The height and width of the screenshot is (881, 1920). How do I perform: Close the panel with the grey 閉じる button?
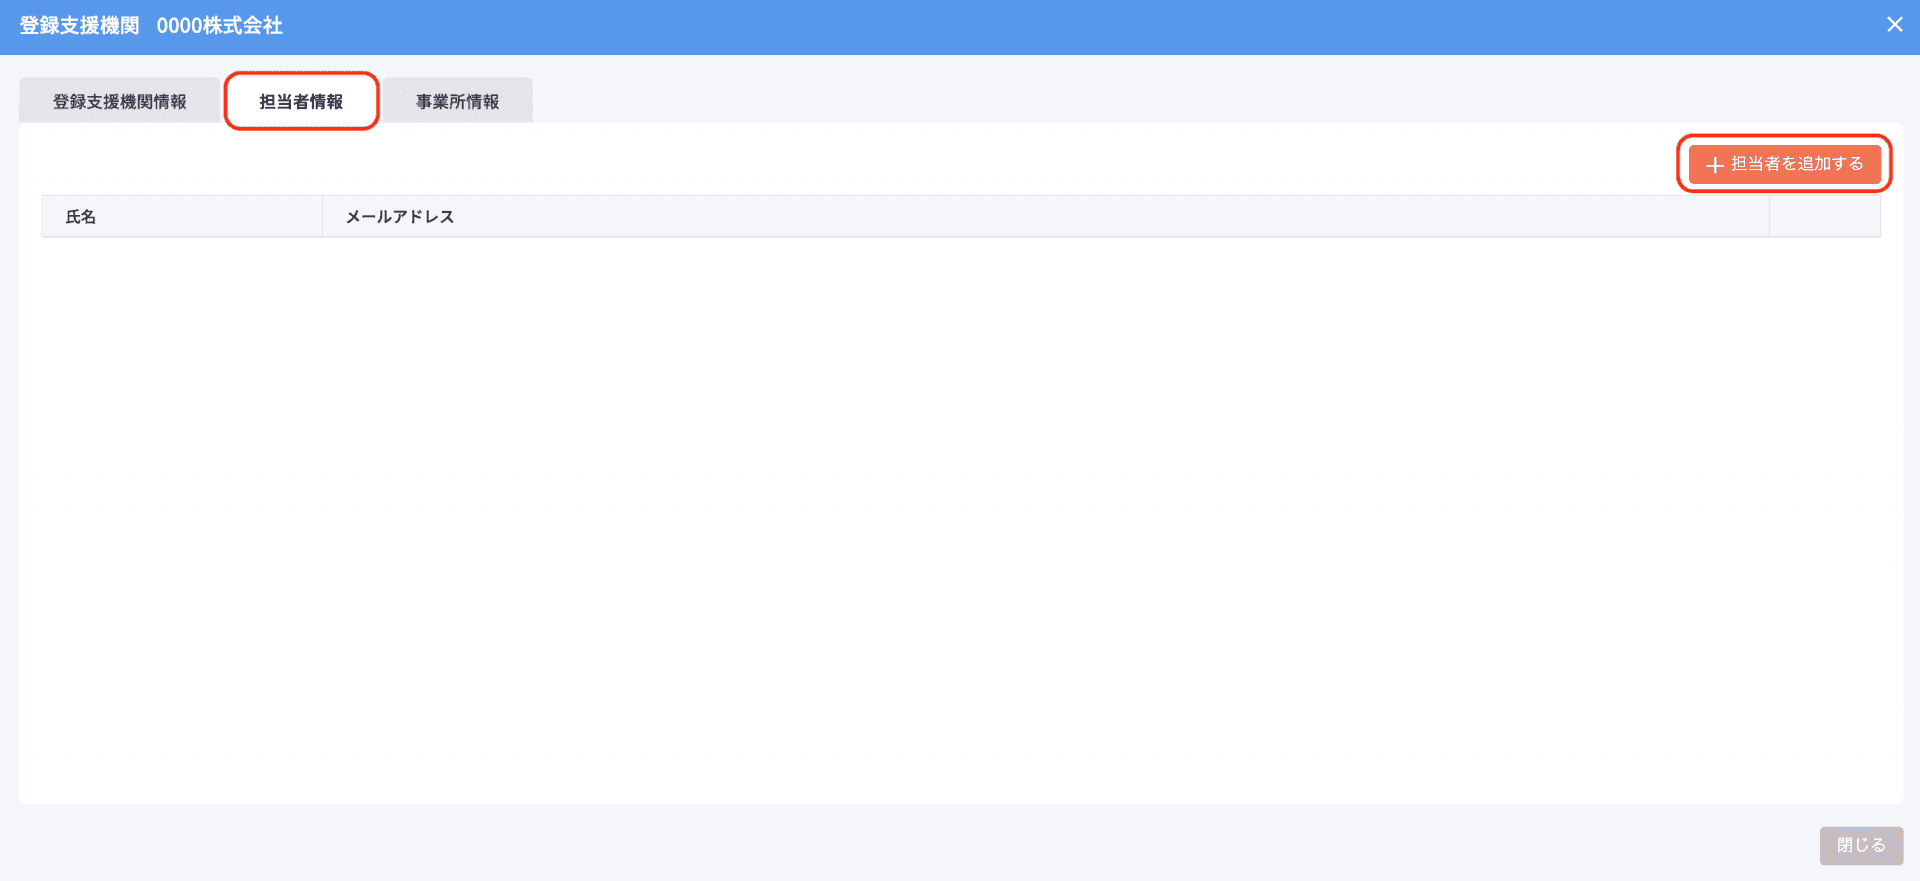[1861, 845]
